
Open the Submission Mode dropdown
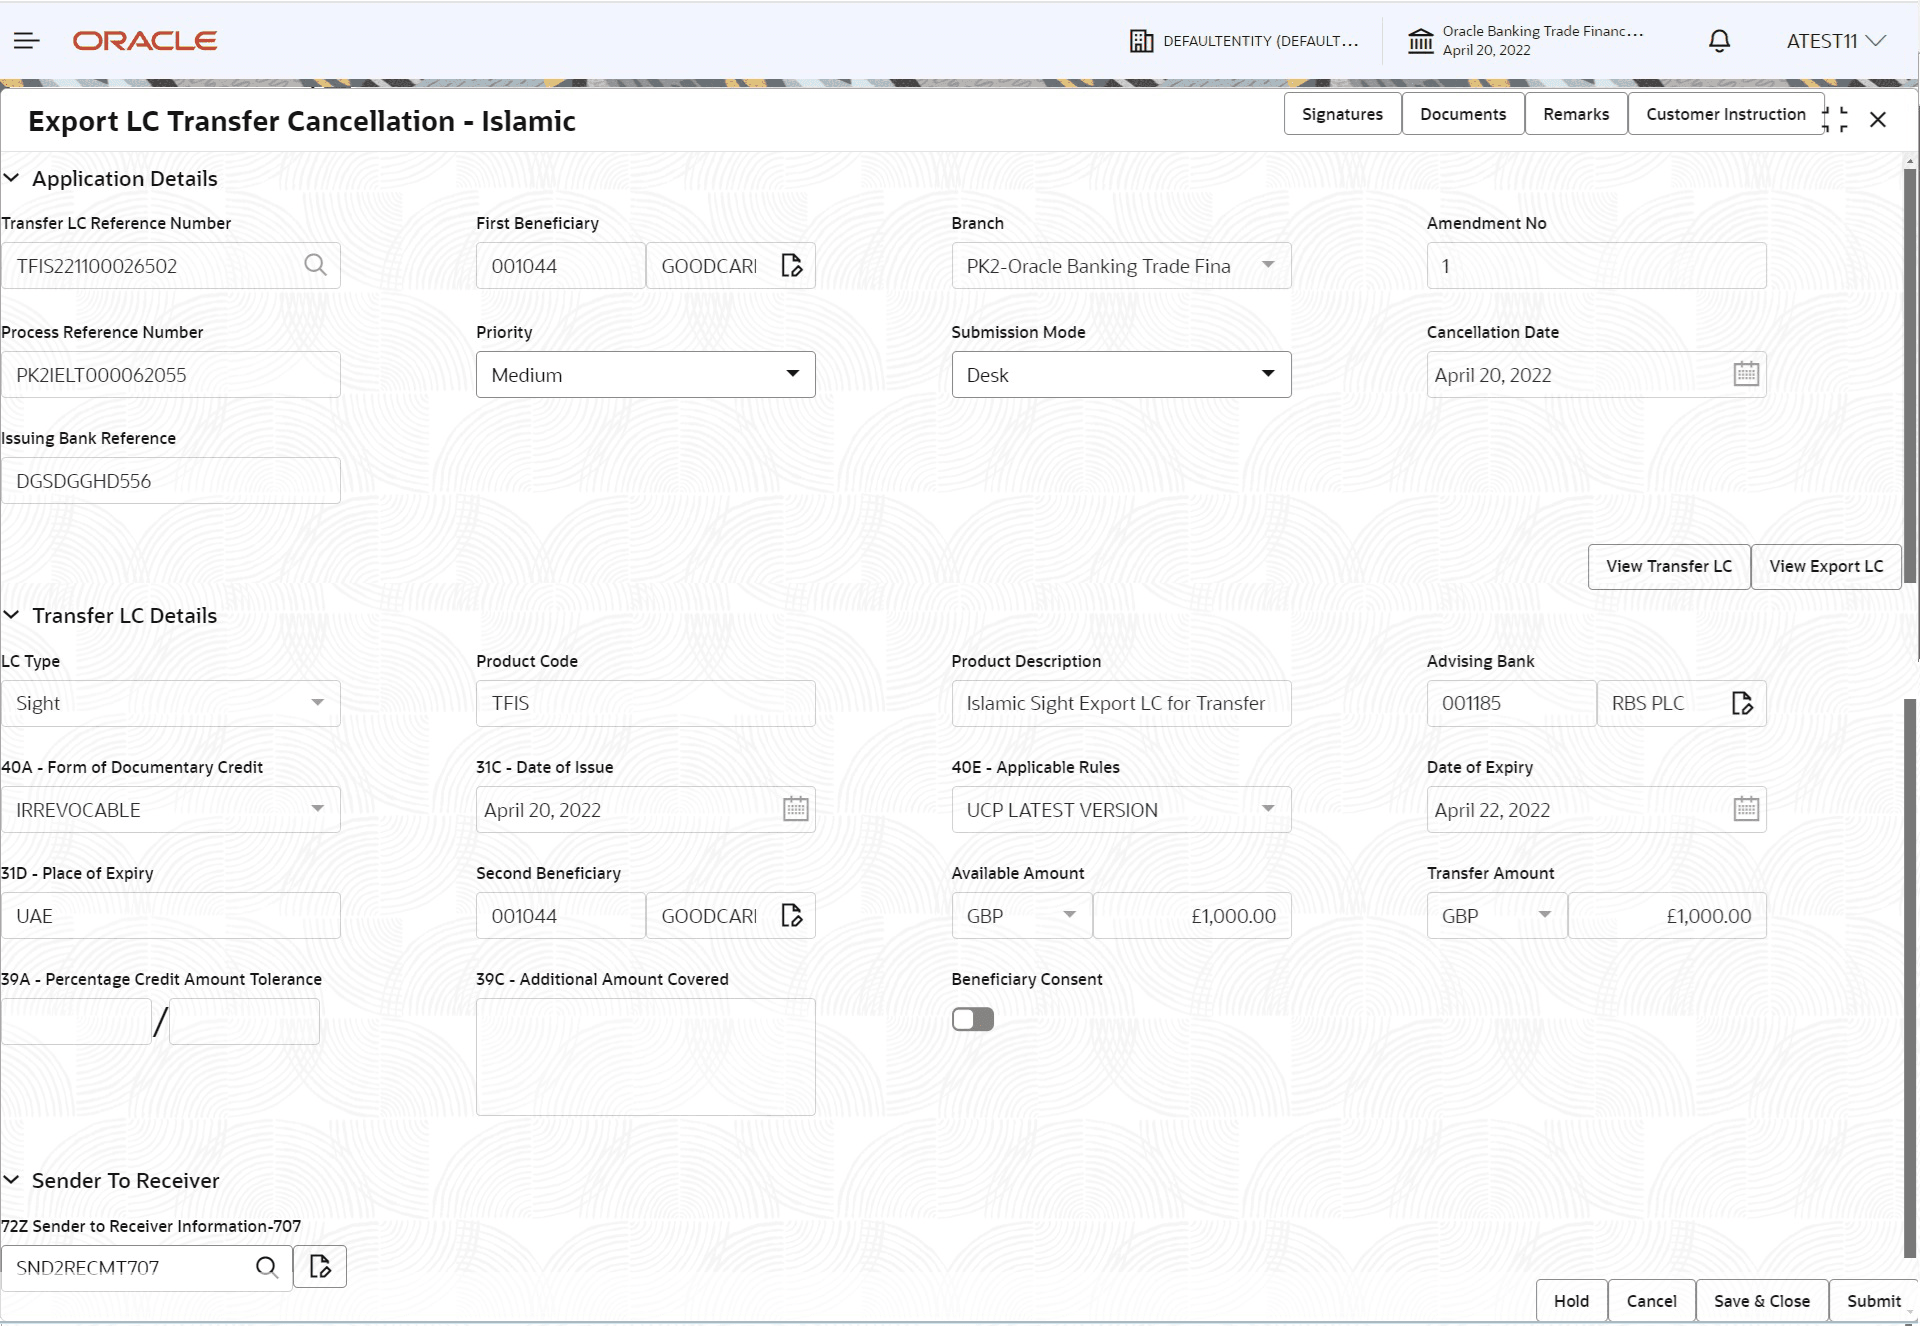tap(1120, 374)
